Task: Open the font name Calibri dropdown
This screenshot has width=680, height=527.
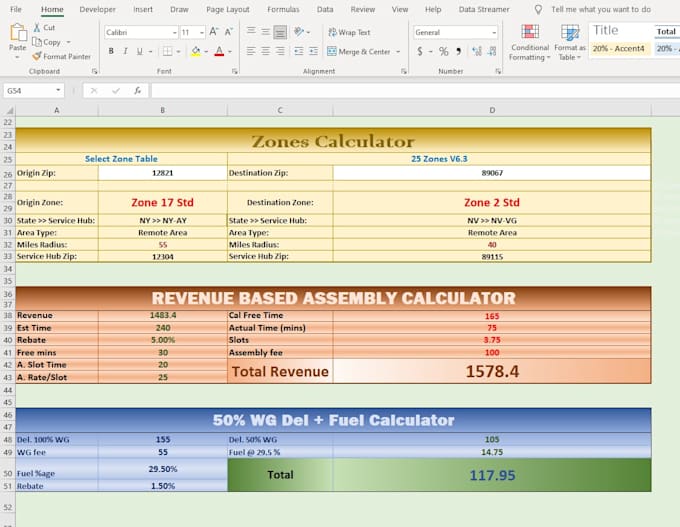Action: coord(174,33)
